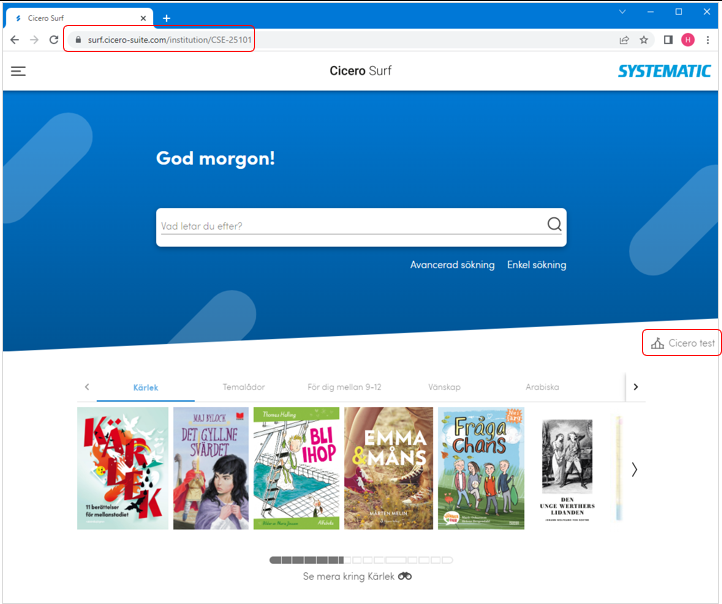The width and height of the screenshot is (722, 604).
Task: Close the Cicero Surf tab
Action: pos(143,18)
